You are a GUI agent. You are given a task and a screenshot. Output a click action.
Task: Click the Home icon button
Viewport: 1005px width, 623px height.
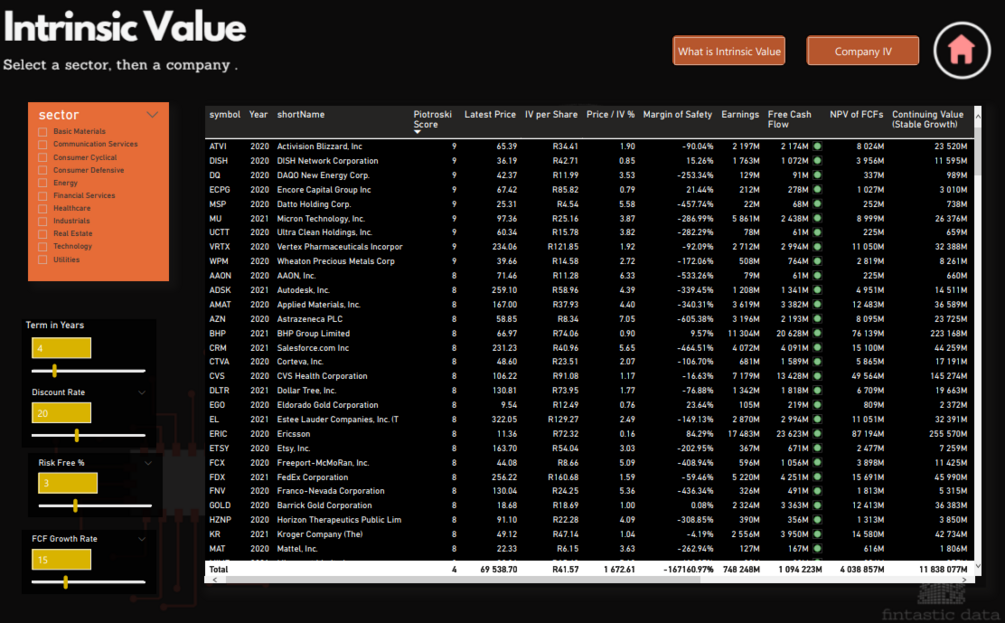(x=961, y=50)
